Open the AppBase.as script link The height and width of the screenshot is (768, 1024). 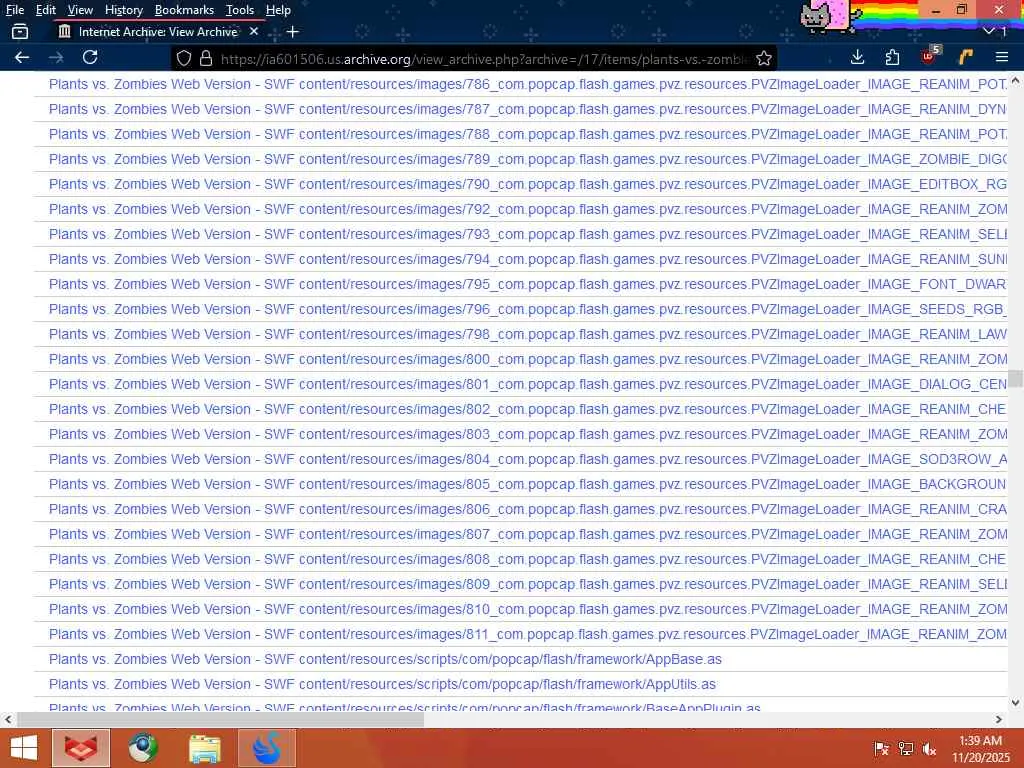385,659
